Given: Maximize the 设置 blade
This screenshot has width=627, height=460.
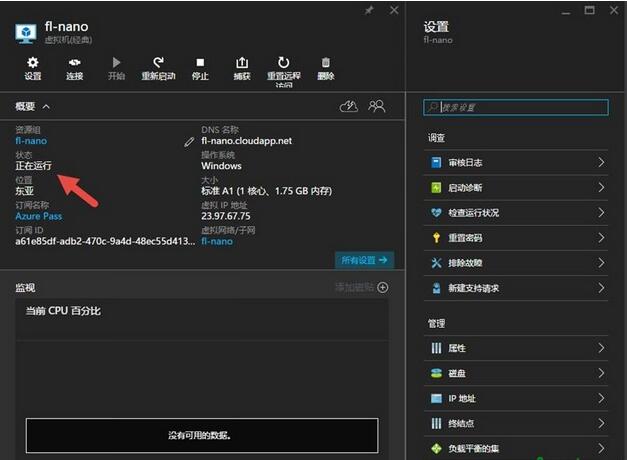Looking at the screenshot, I should 589,10.
